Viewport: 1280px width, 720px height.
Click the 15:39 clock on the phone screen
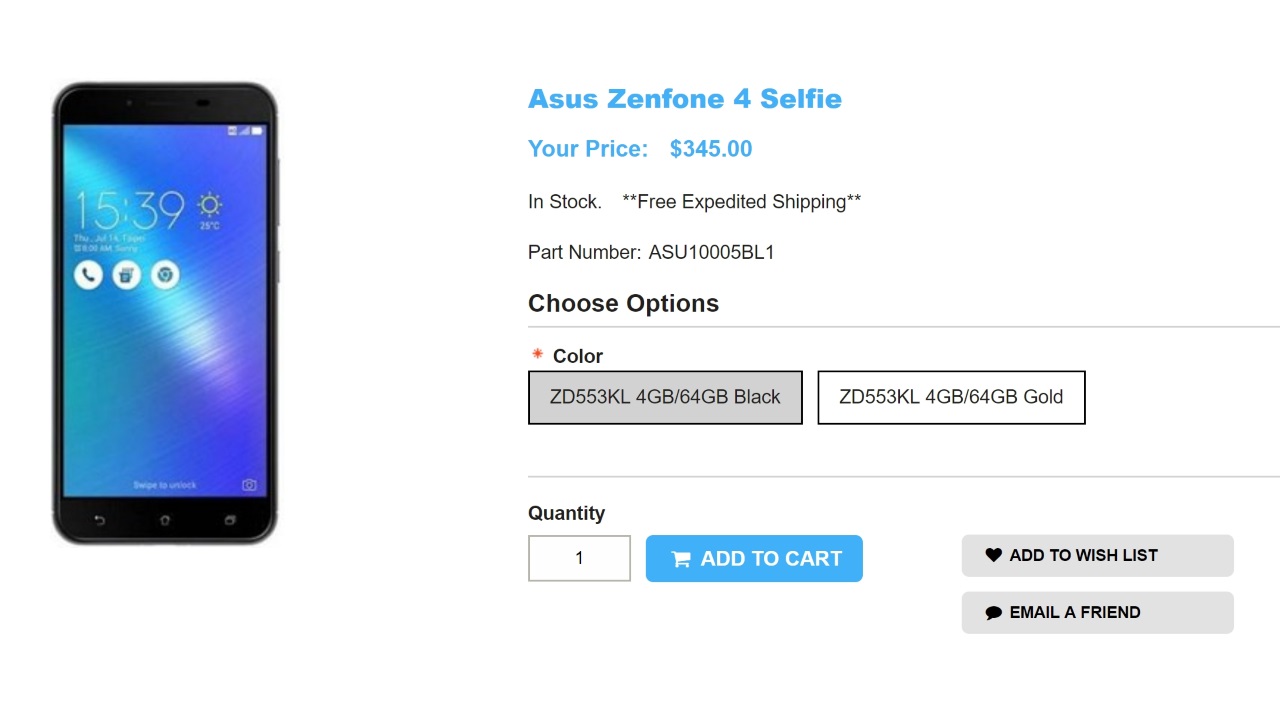tap(130, 210)
